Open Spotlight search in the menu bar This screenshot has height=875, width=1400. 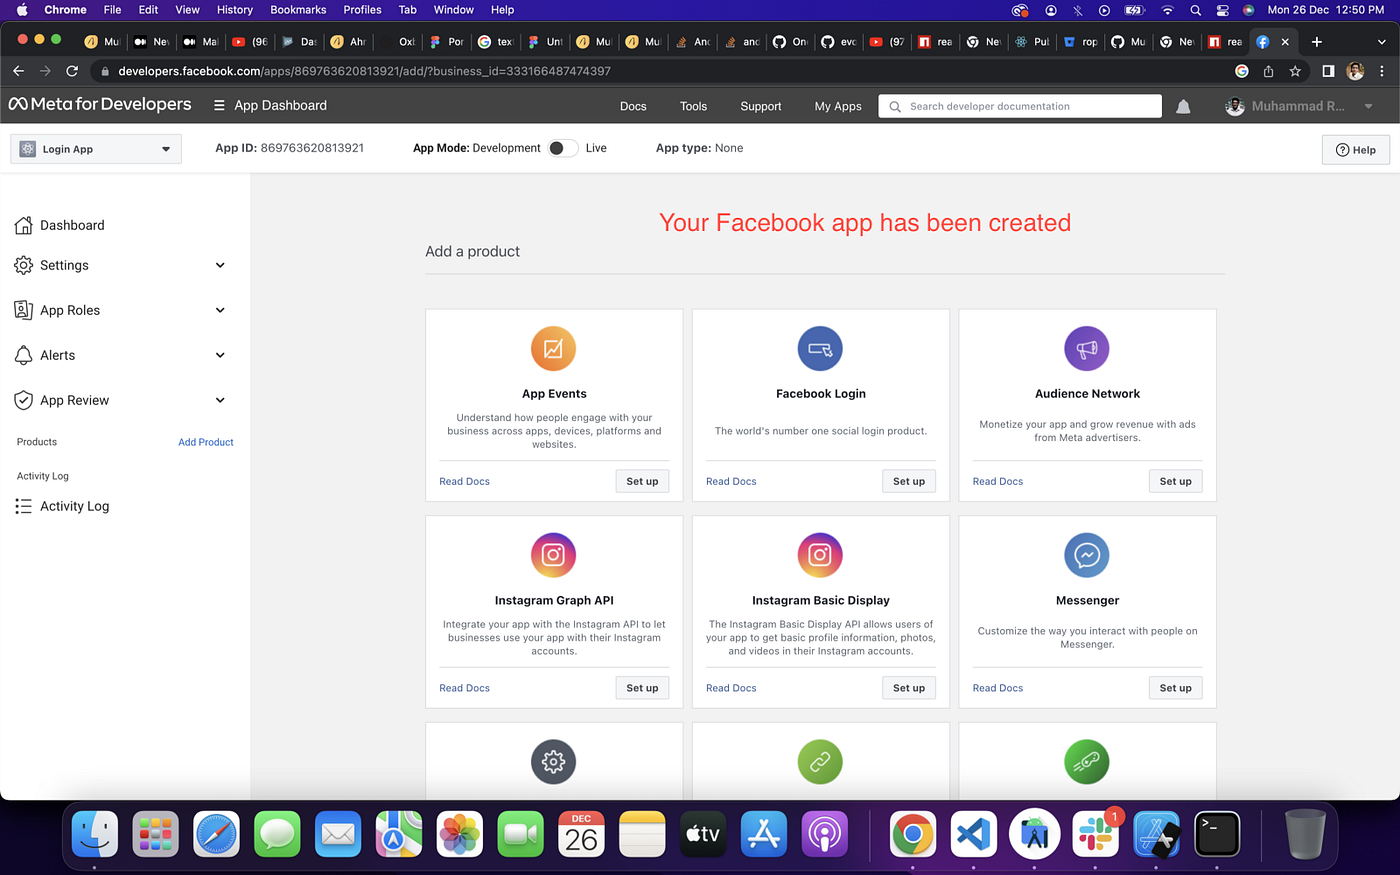[x=1195, y=10]
